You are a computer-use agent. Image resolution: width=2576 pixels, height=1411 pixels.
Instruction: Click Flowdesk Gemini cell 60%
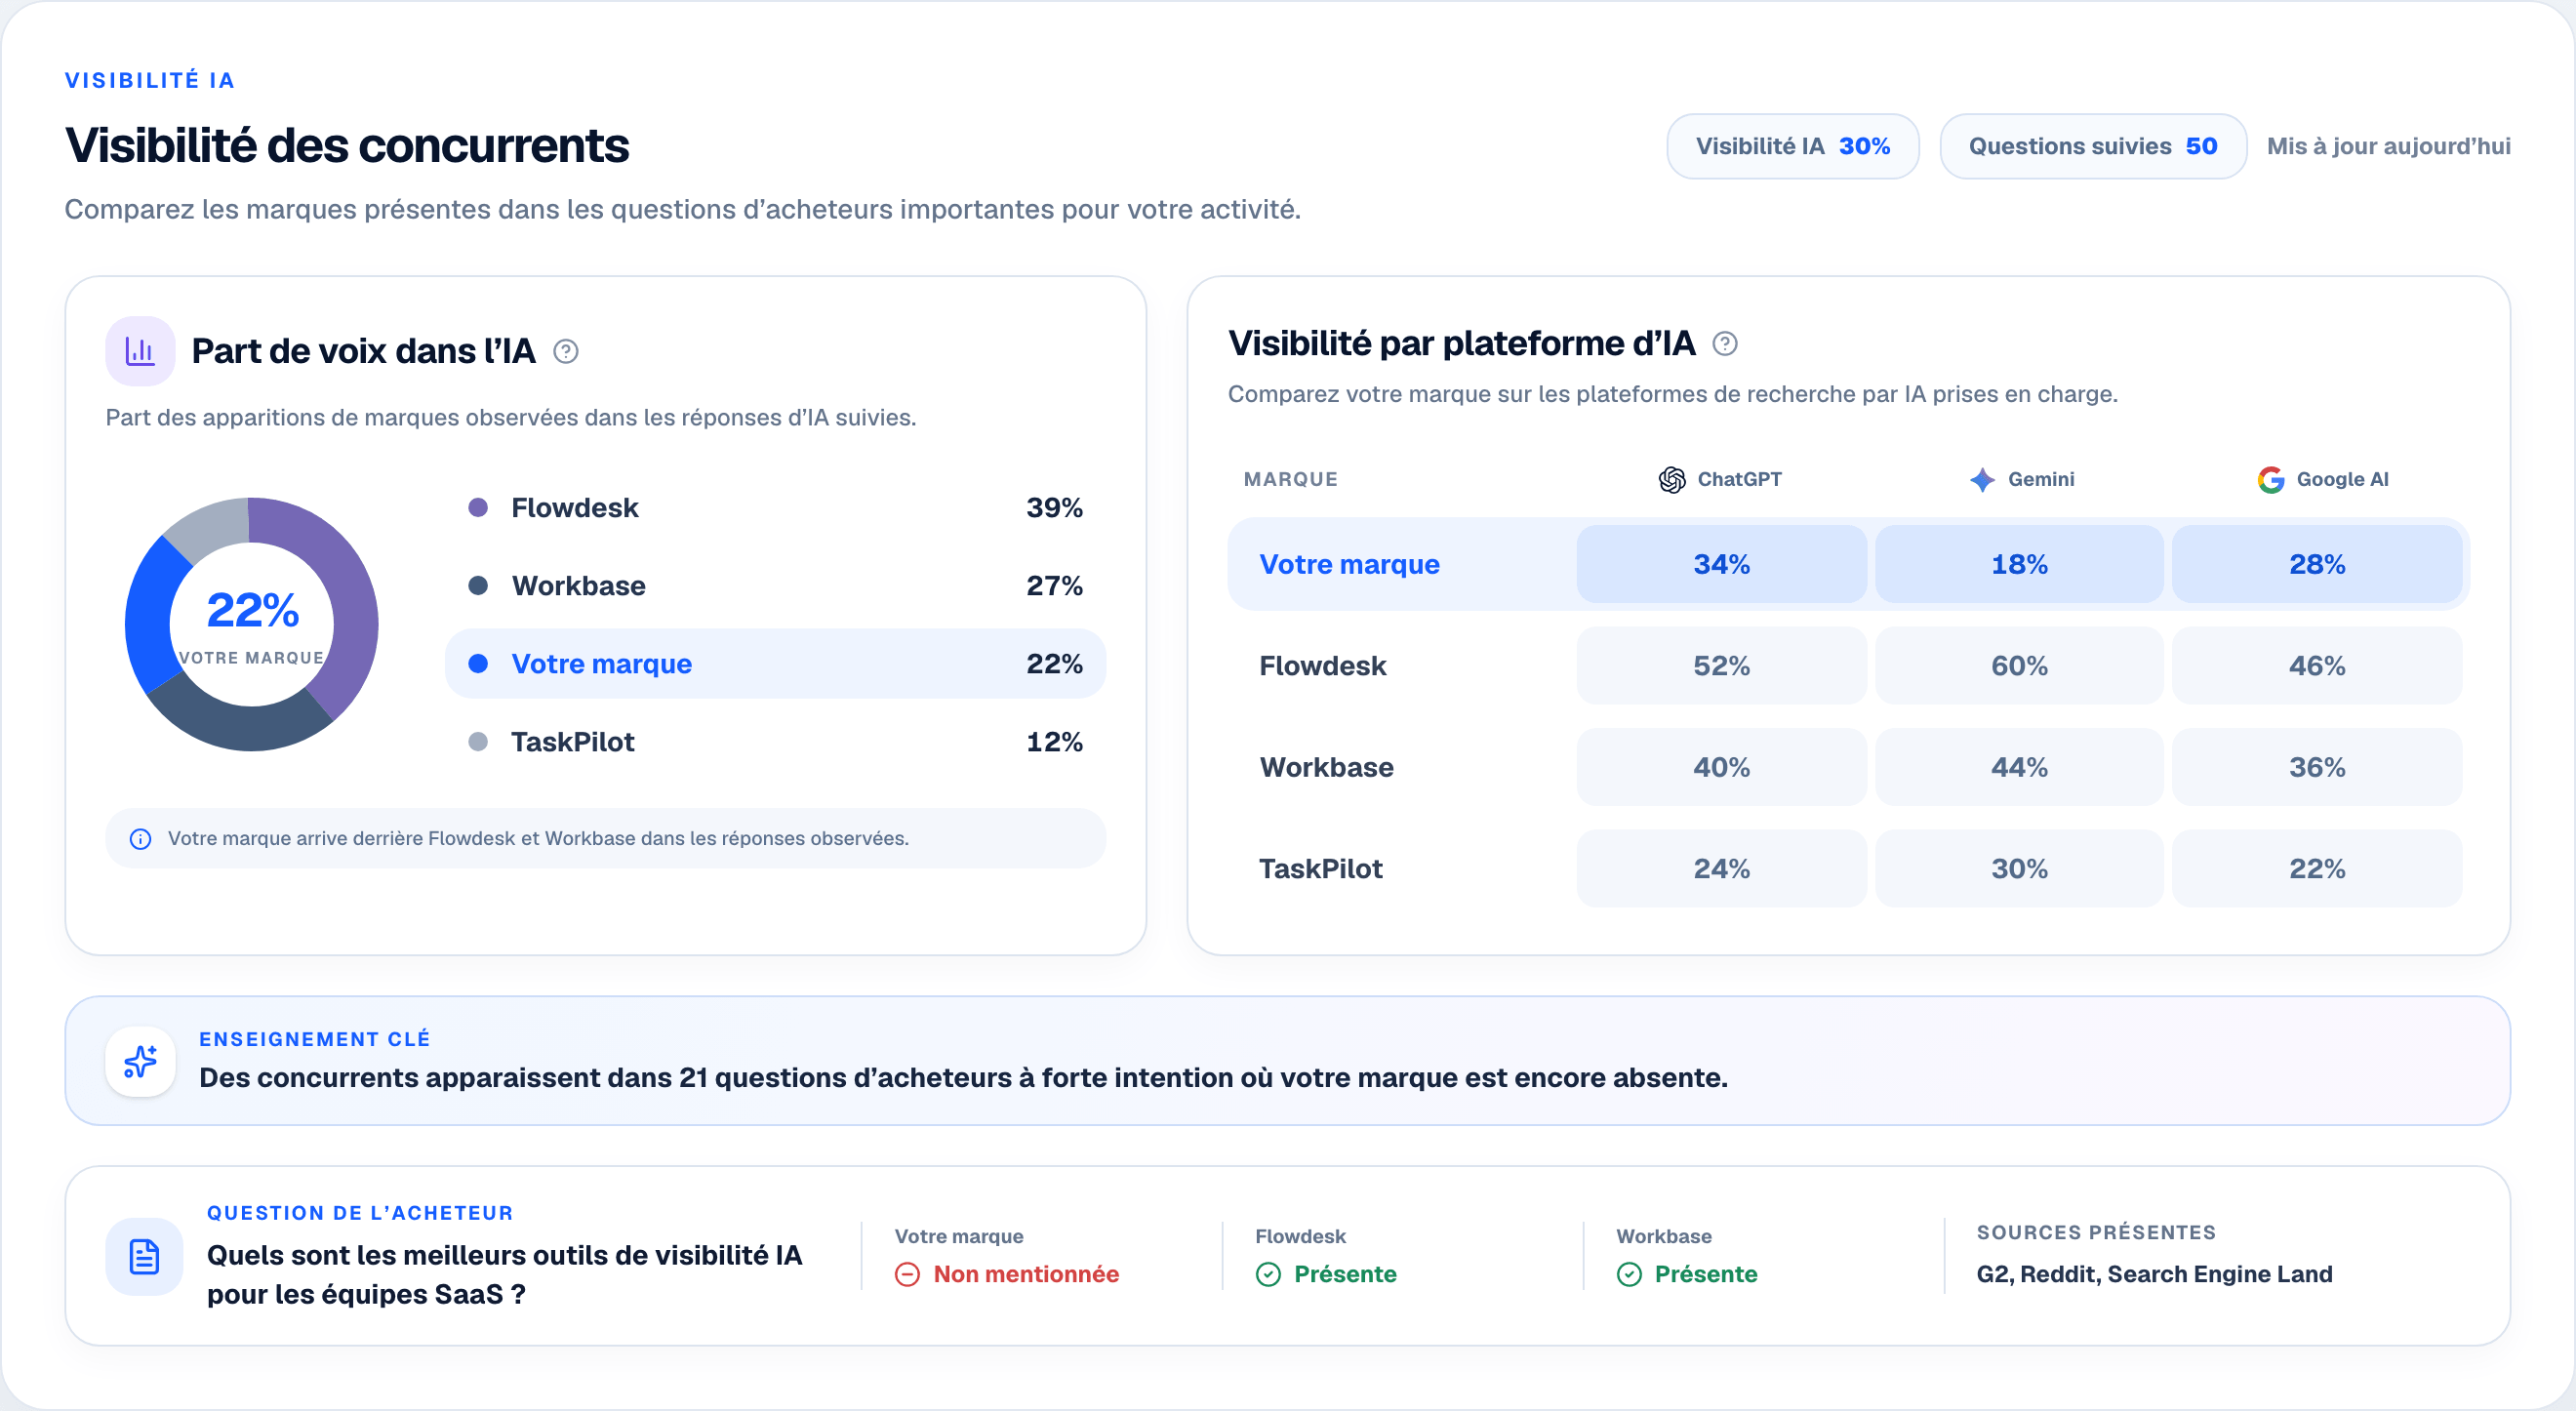pos(2019,666)
